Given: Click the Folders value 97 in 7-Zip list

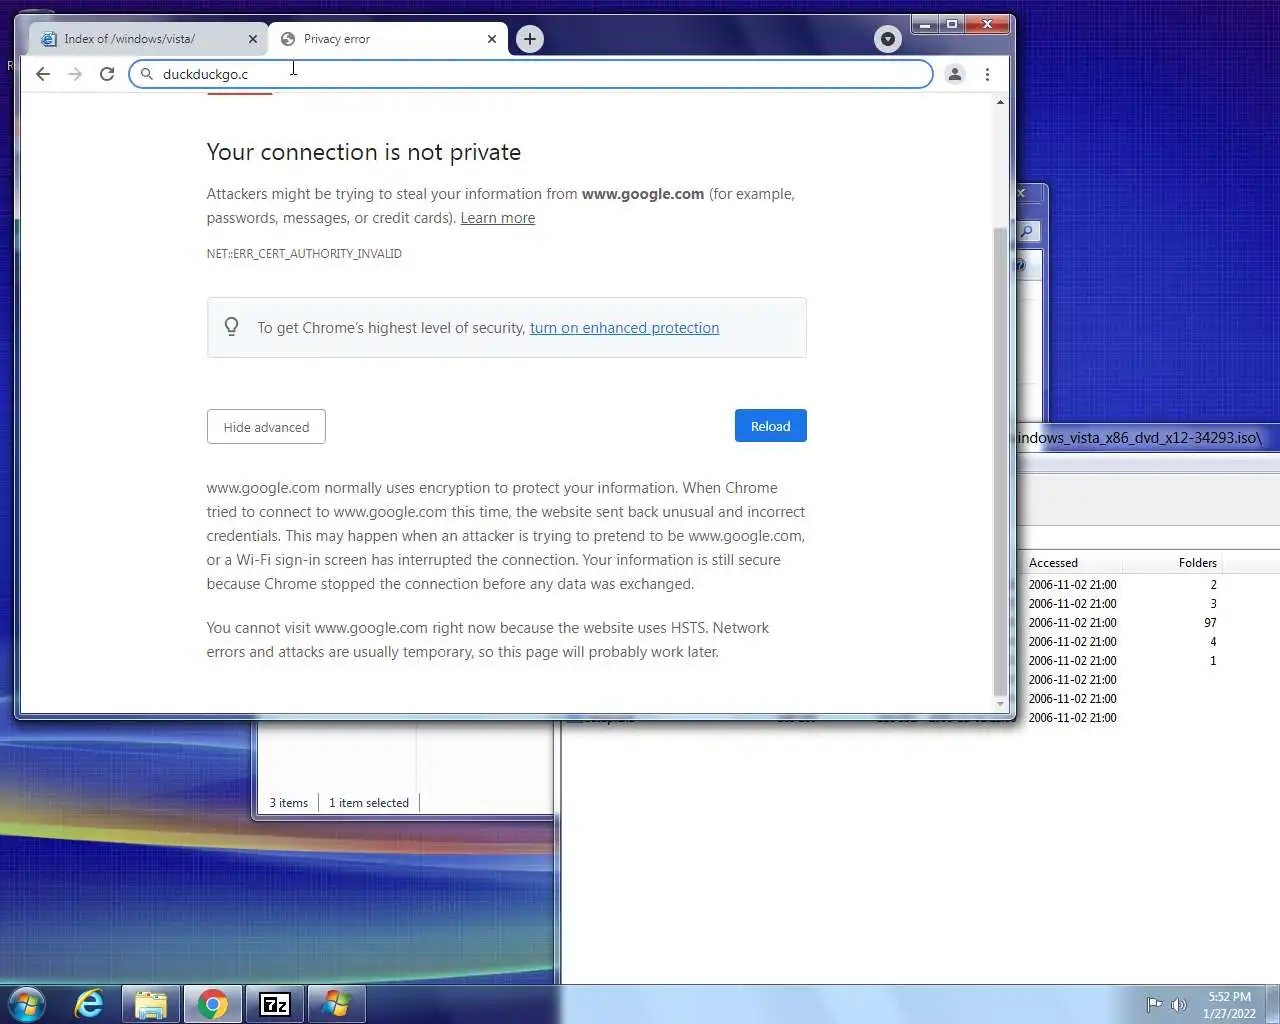Looking at the screenshot, I should tap(1210, 623).
